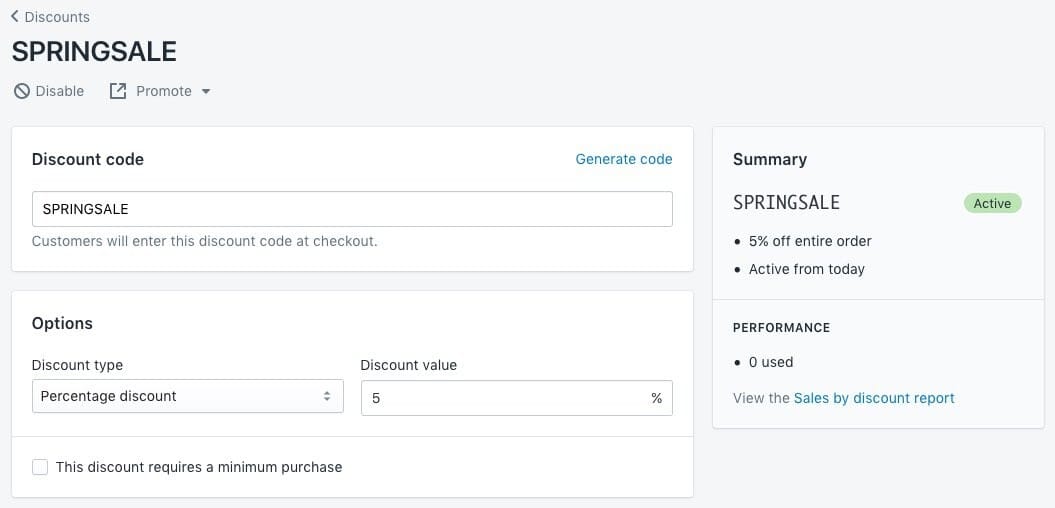
Task: Focus the SPRINGSALE discount code field
Action: [x=352, y=209]
